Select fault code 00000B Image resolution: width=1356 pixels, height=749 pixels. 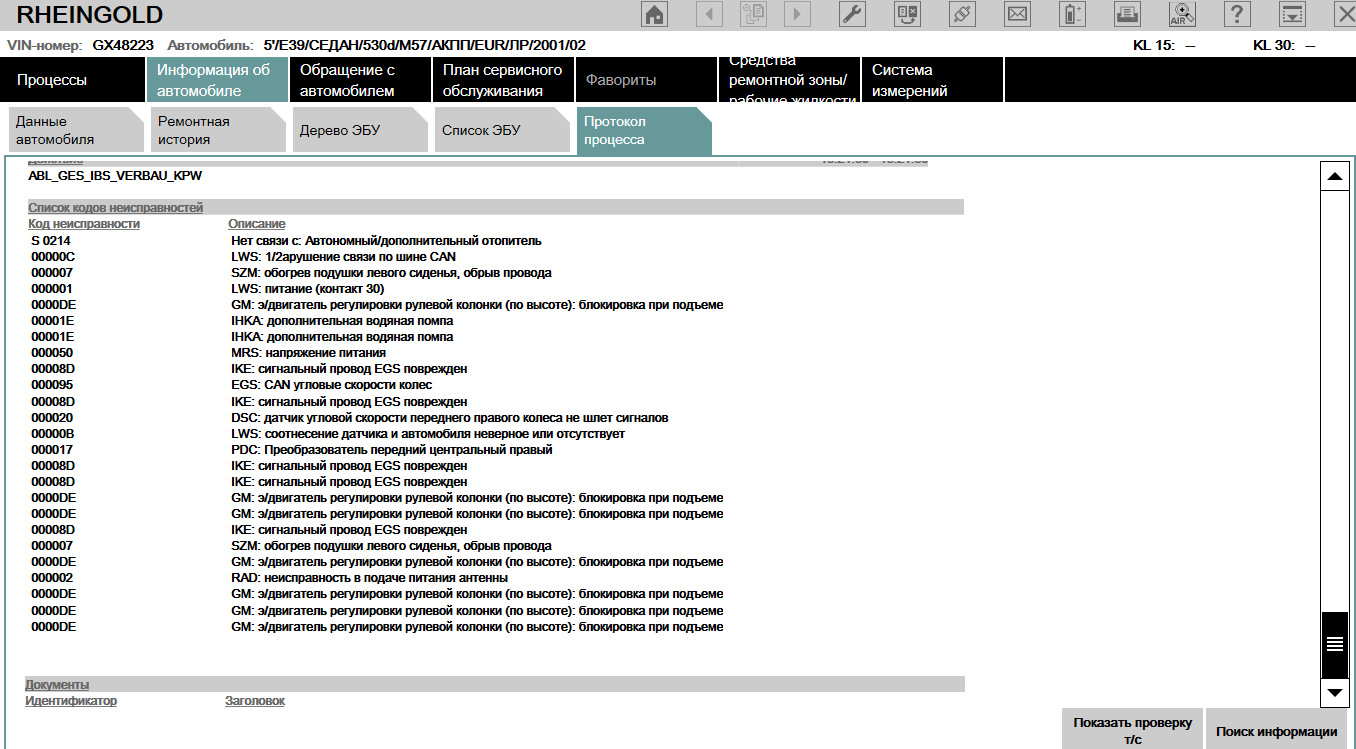53,433
